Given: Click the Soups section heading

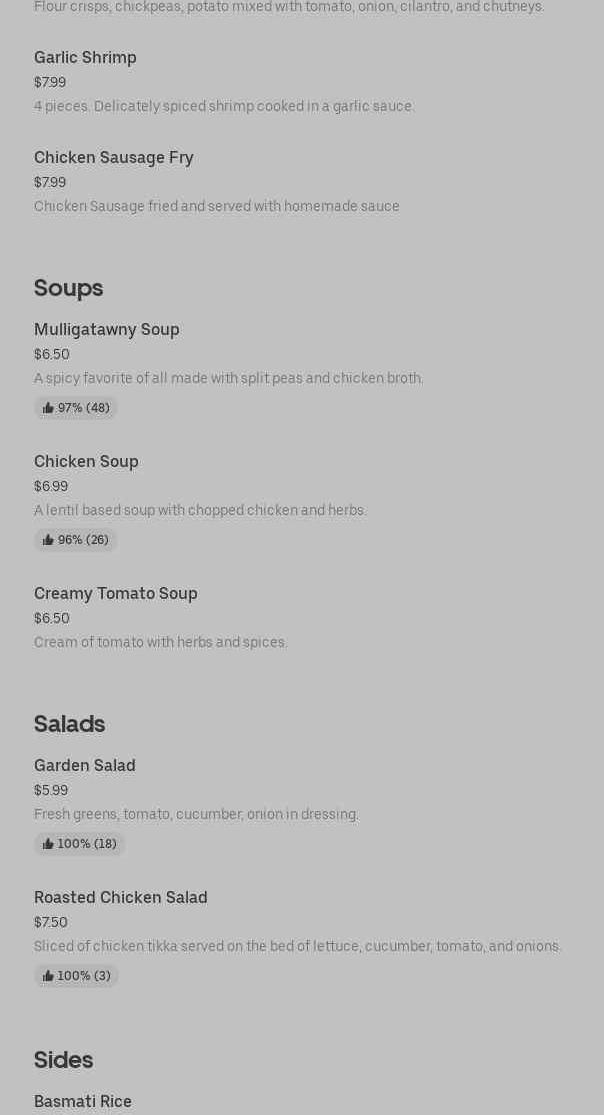Looking at the screenshot, I should [68, 289].
